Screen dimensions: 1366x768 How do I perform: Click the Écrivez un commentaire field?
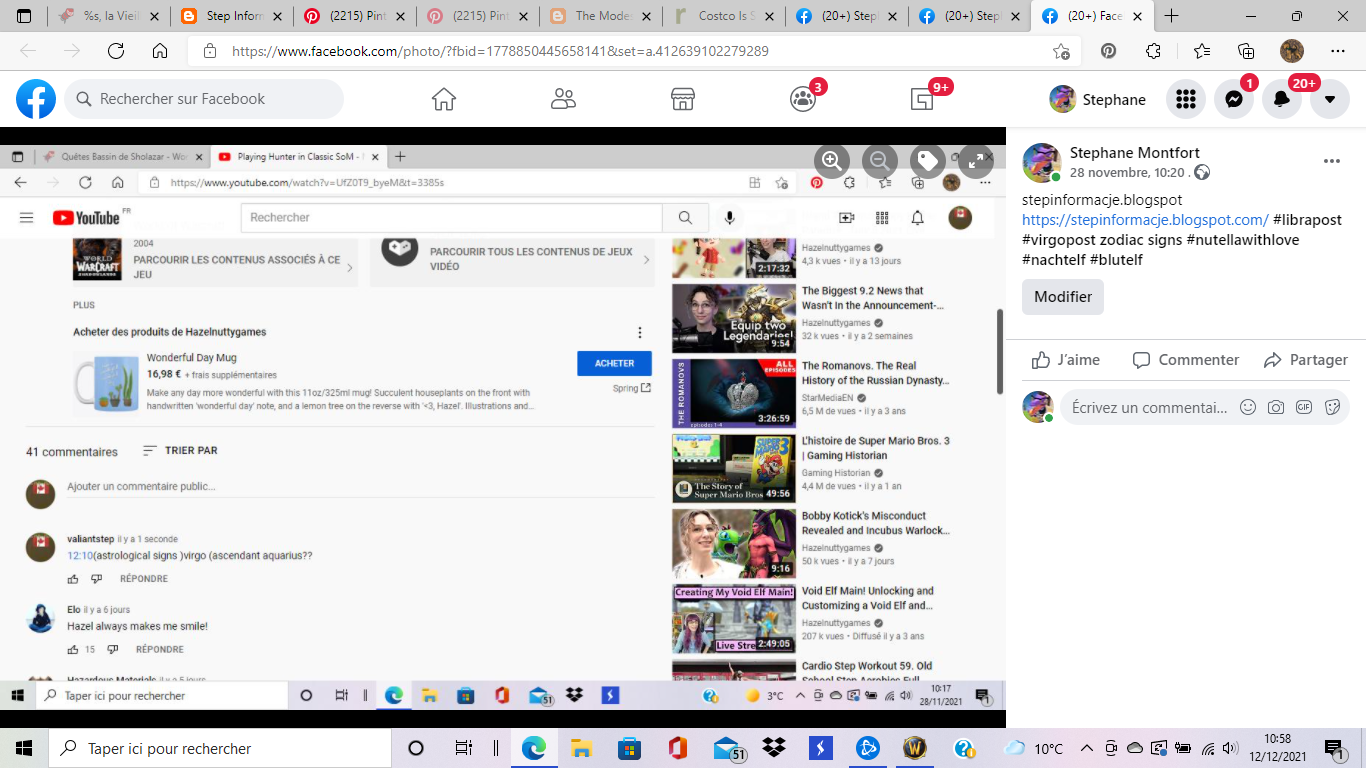tap(1149, 407)
